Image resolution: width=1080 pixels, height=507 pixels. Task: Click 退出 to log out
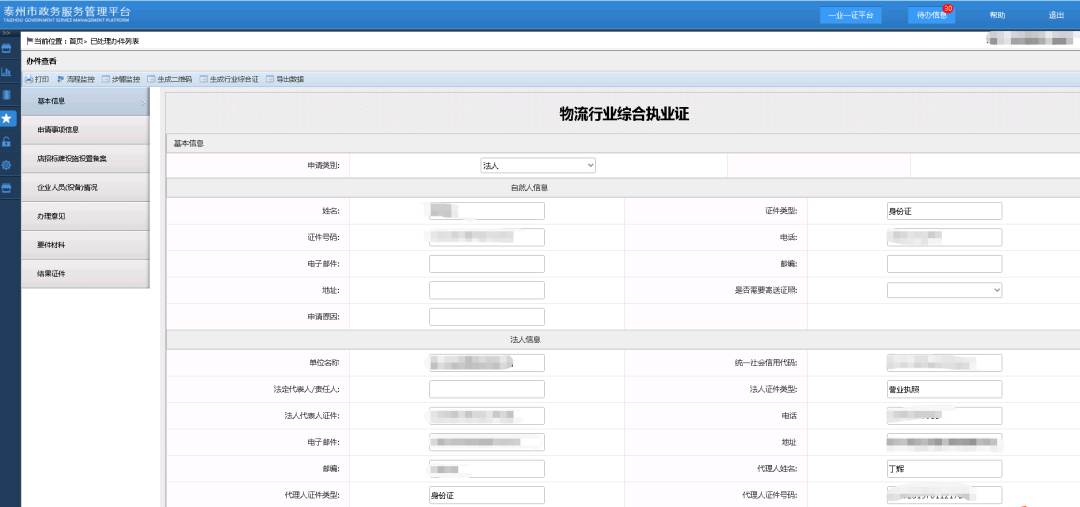pos(1056,15)
